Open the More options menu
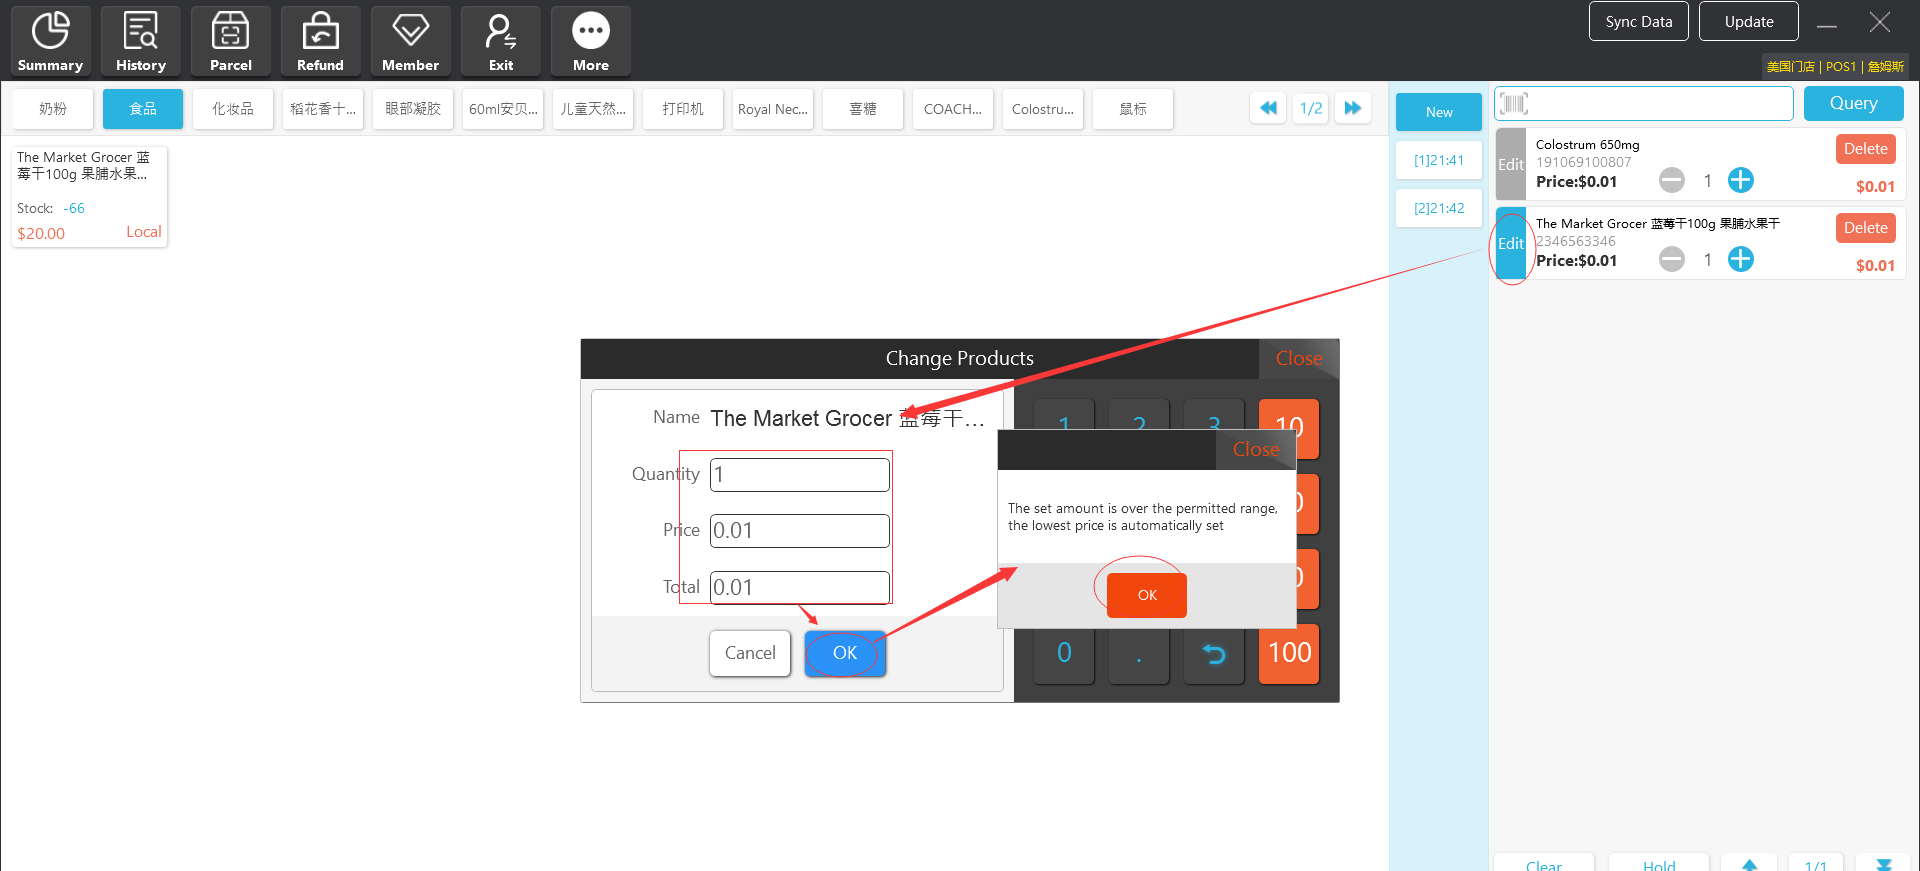 (590, 41)
